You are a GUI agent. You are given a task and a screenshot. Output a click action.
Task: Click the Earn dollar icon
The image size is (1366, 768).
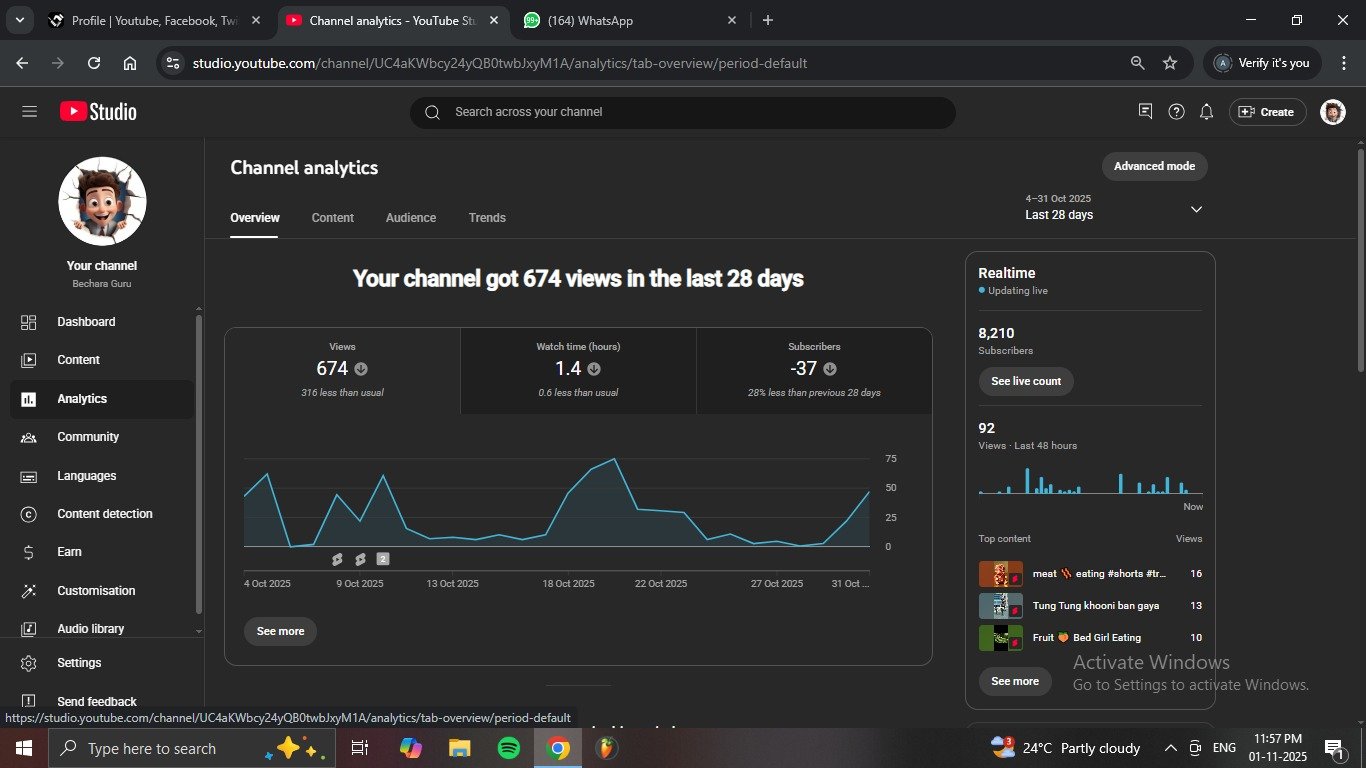tap(29, 552)
